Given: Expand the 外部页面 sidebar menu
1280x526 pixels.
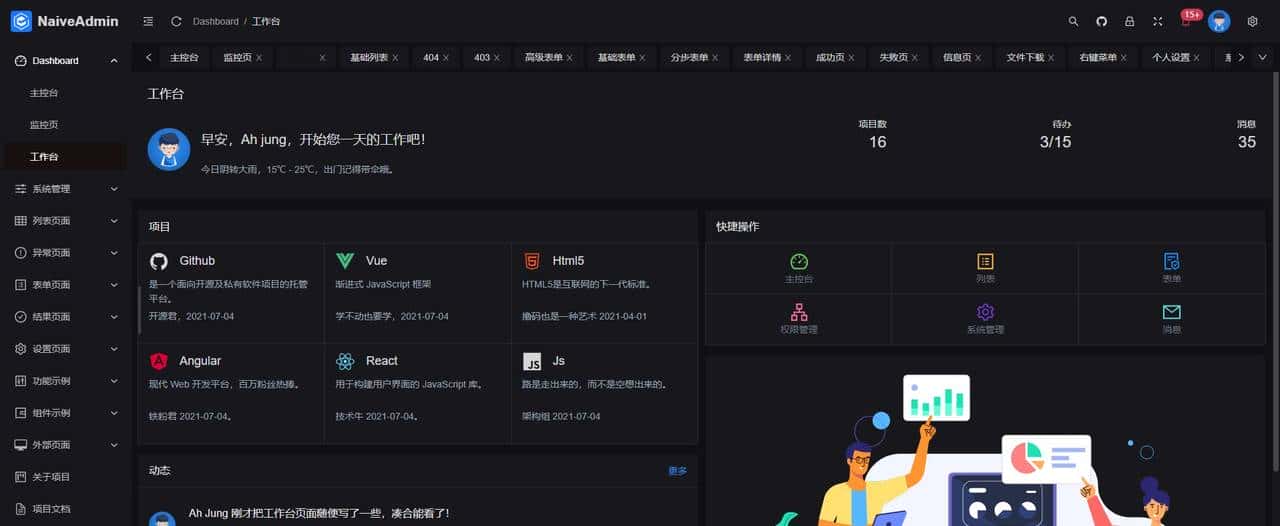Looking at the screenshot, I should [65, 445].
